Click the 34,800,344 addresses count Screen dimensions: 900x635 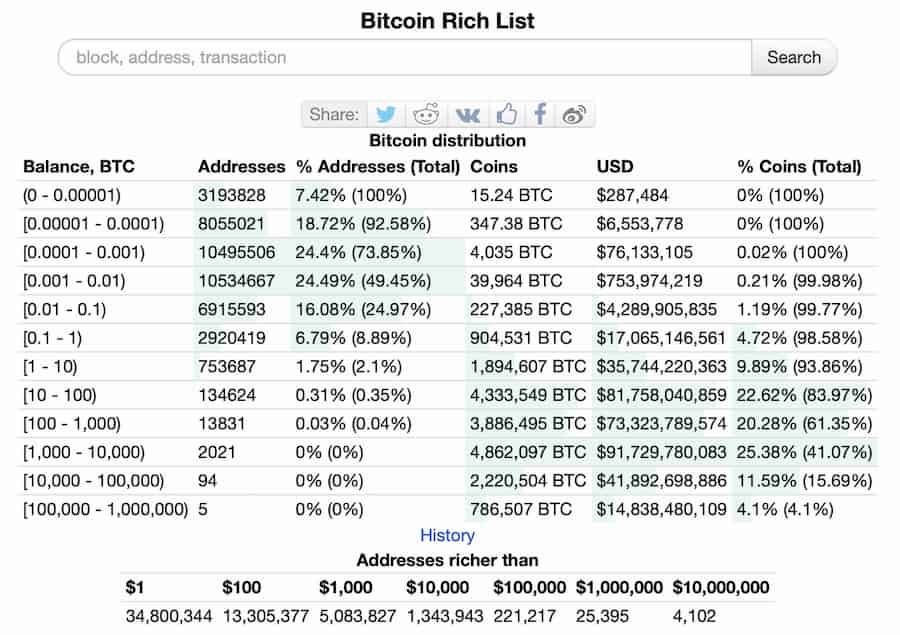[x=169, y=616]
